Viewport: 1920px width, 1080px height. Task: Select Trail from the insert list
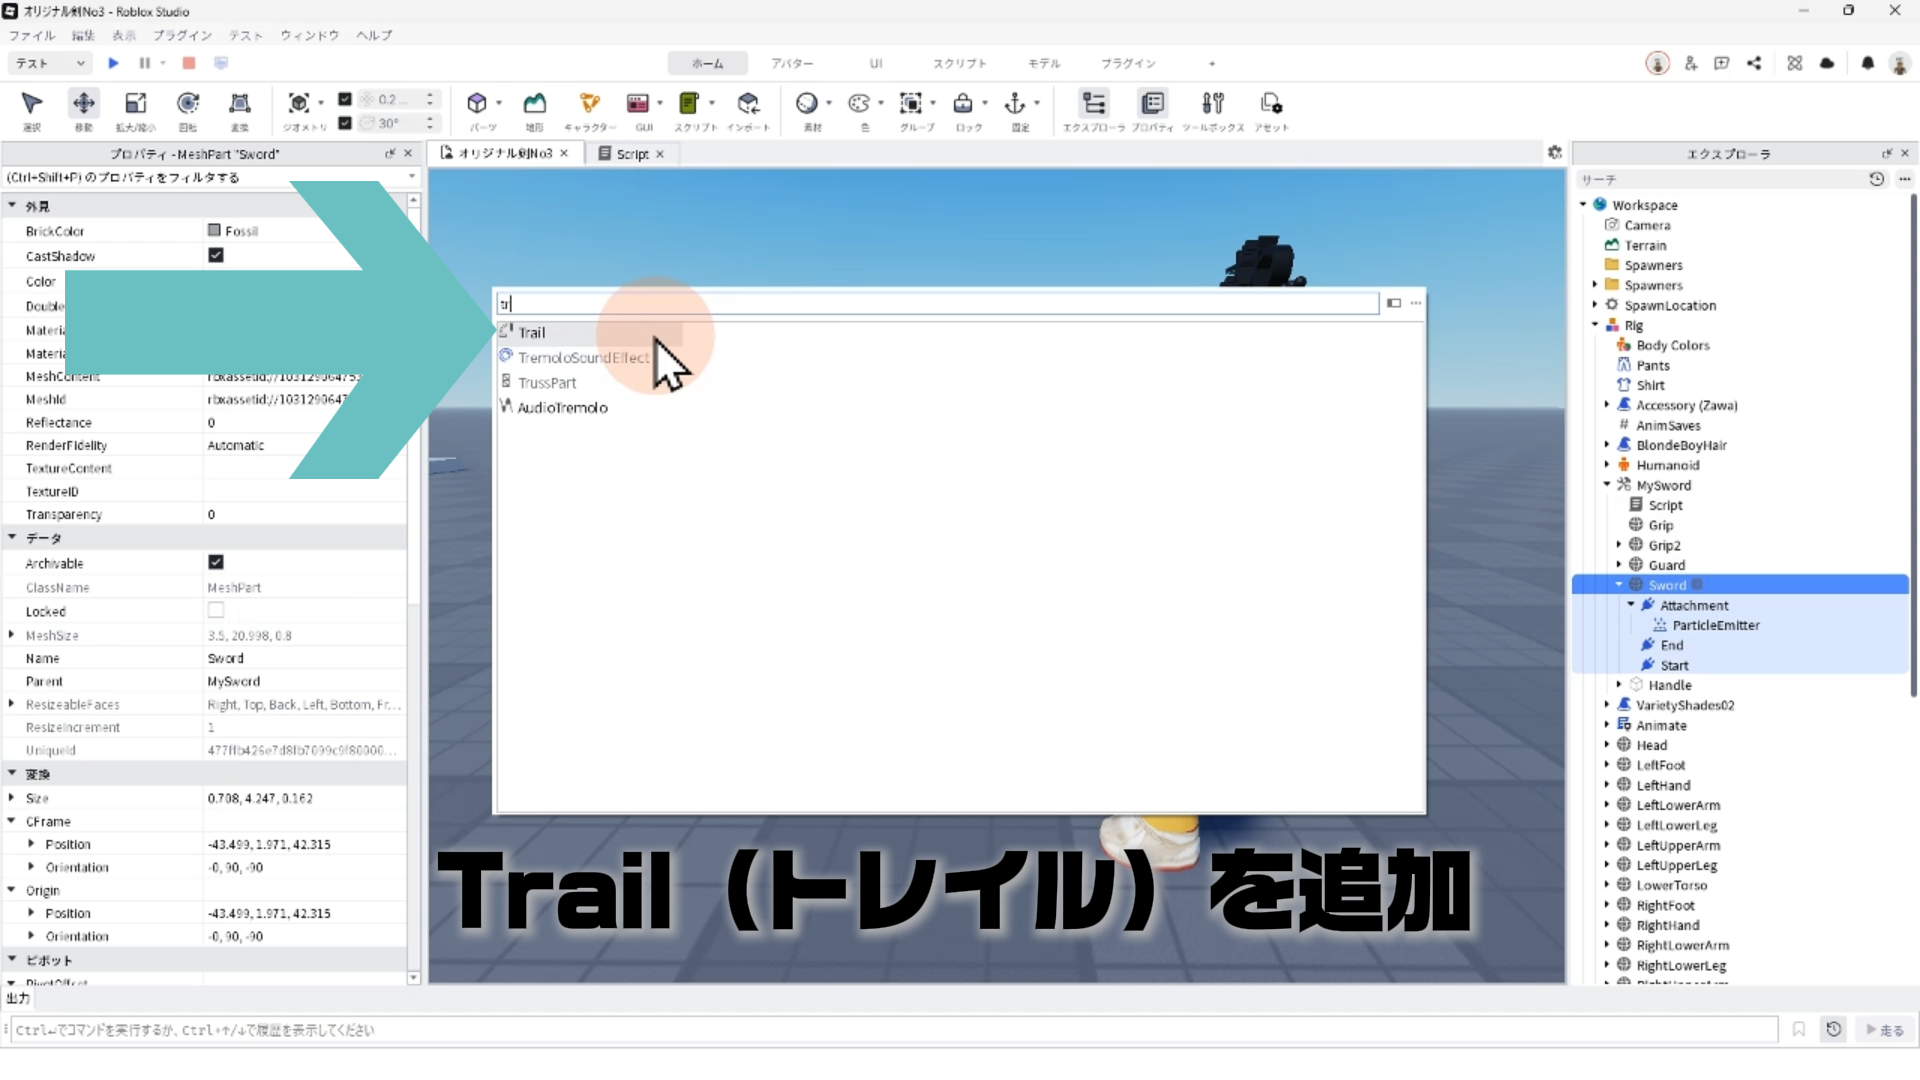(x=532, y=333)
